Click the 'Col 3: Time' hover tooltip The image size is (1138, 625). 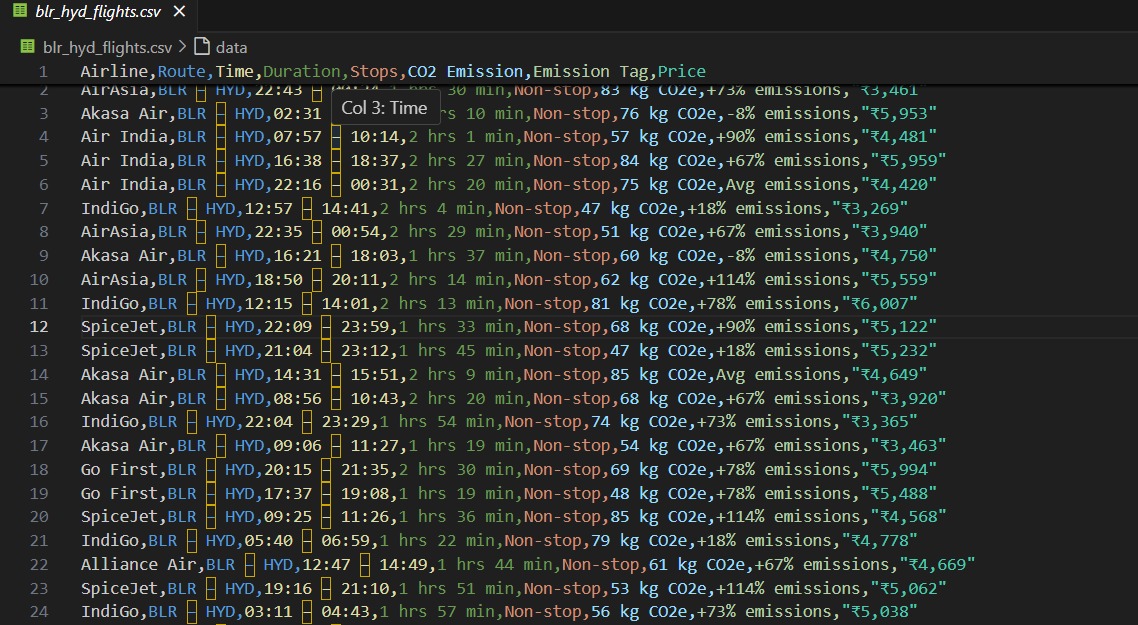[x=385, y=107]
